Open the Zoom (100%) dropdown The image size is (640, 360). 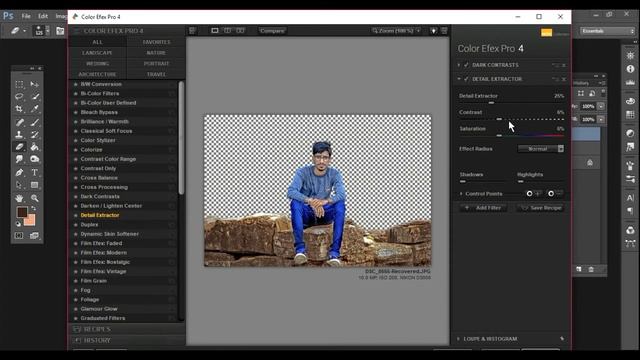(x=396, y=31)
